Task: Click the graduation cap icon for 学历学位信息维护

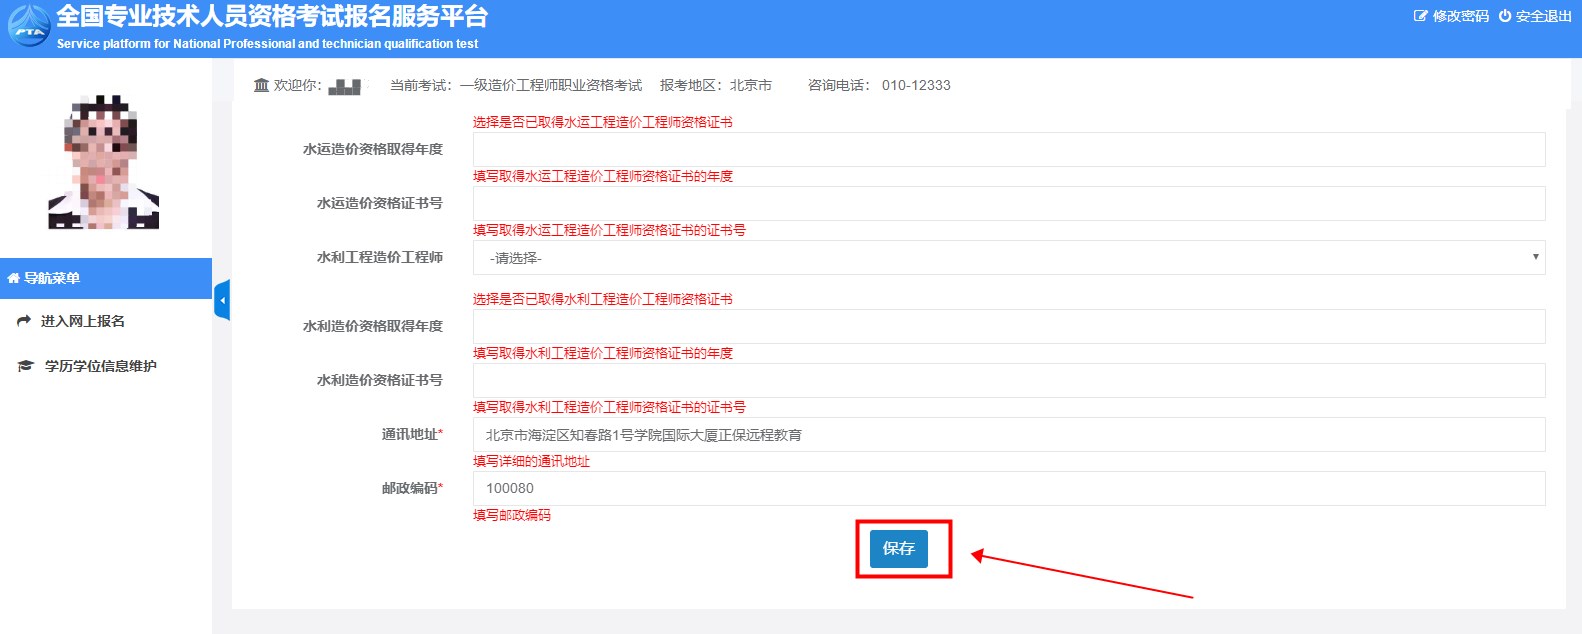Action: [x=26, y=366]
